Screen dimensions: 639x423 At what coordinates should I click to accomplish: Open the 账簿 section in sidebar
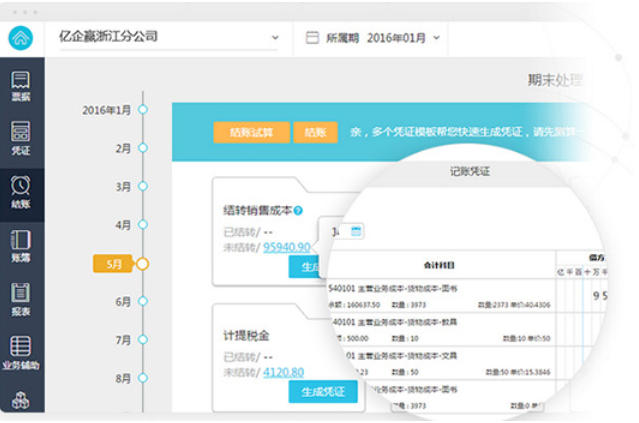(x=20, y=246)
